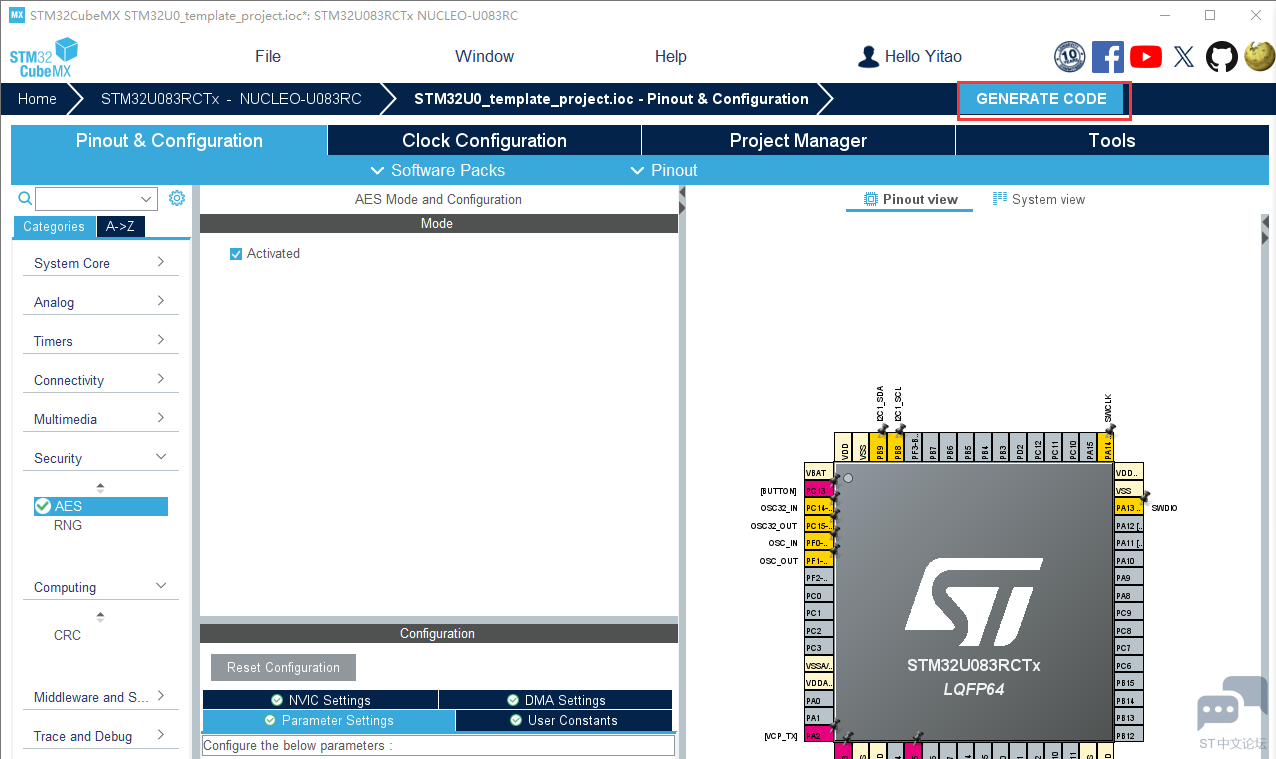The height and width of the screenshot is (759, 1276).
Task: Click the user profile icon beside Hello Yitao
Action: [869, 57]
